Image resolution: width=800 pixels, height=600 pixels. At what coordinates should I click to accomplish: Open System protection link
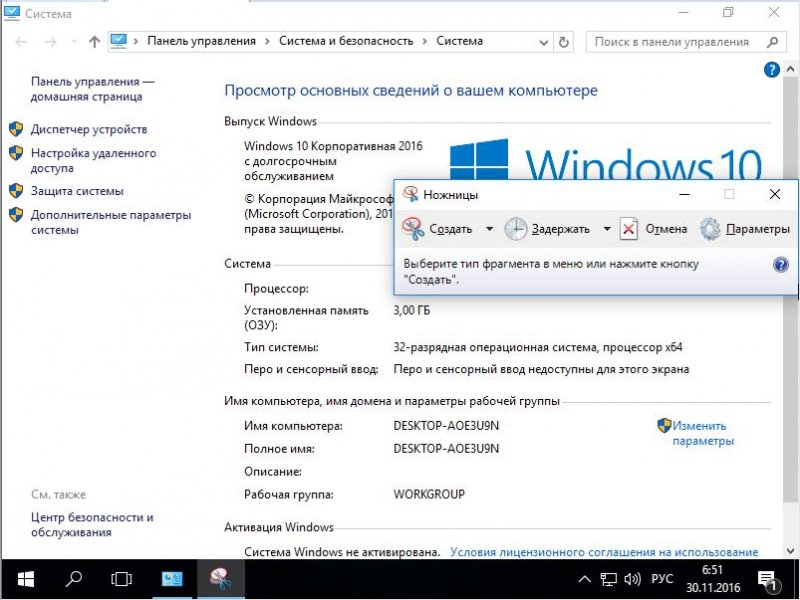(x=77, y=191)
